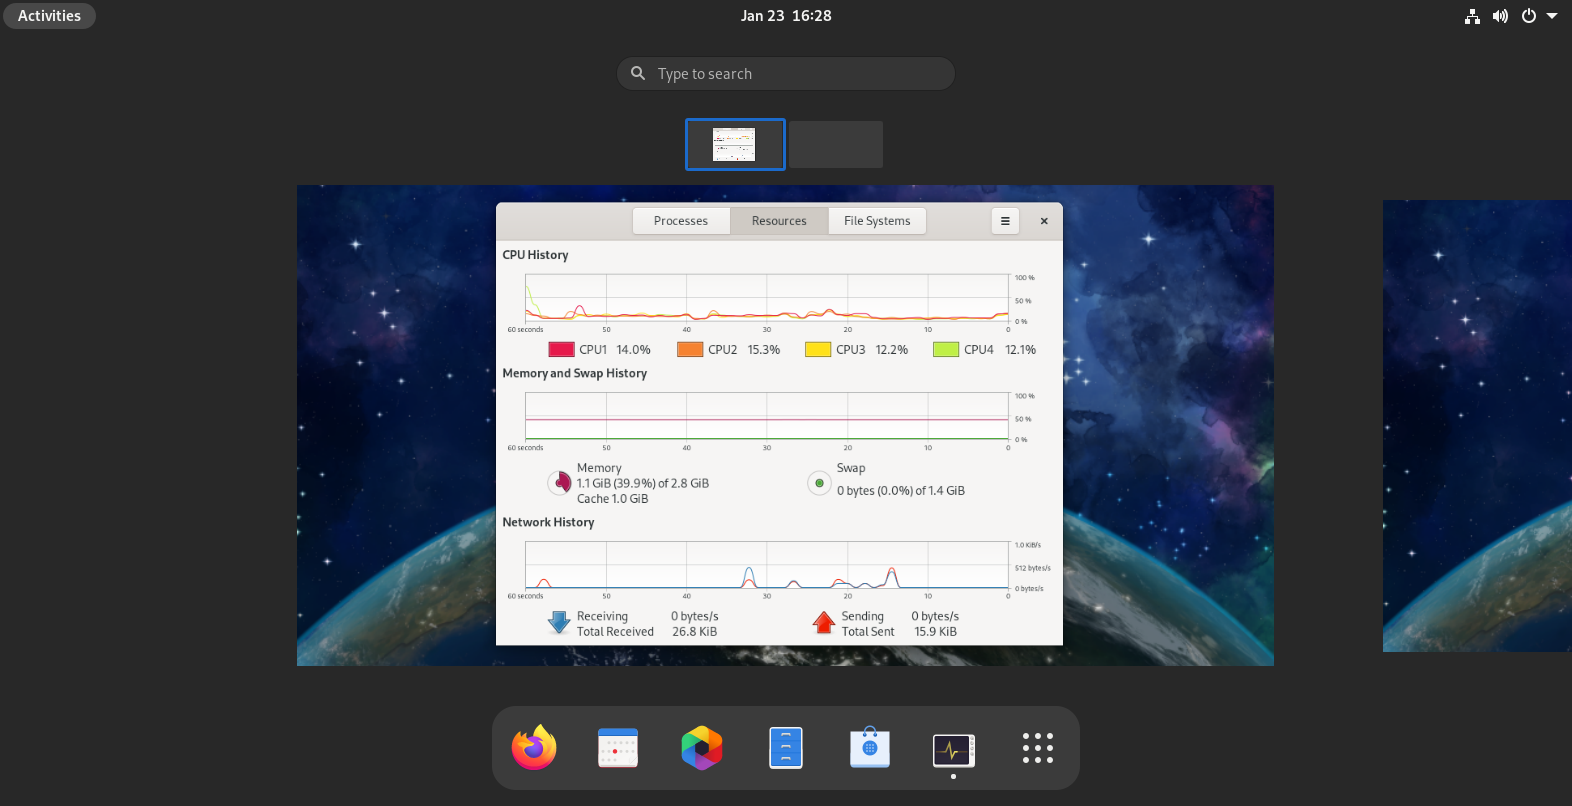Screen dimensions: 1572x806
Task: Click Total Sent value 15.9 KiB
Action: pyautogui.click(x=936, y=632)
